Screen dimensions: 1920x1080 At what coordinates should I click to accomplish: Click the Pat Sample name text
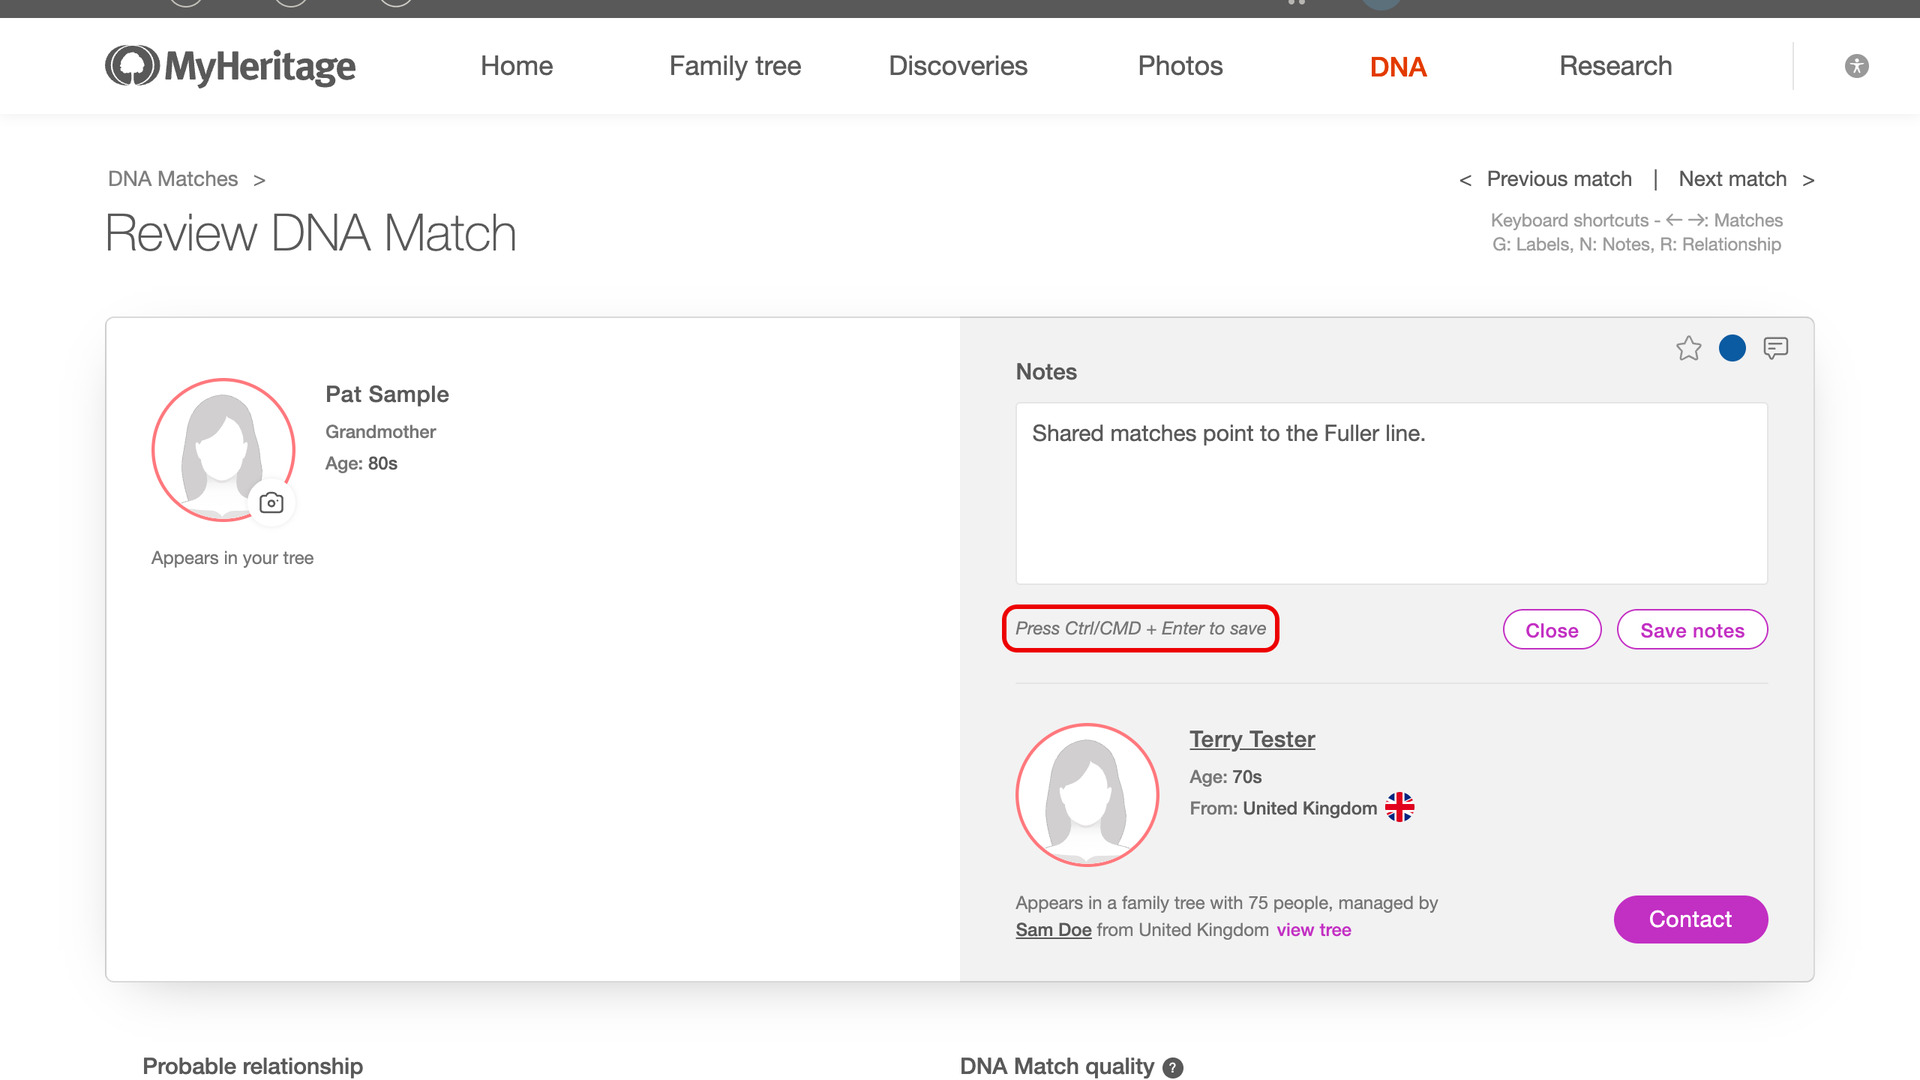pos(387,394)
